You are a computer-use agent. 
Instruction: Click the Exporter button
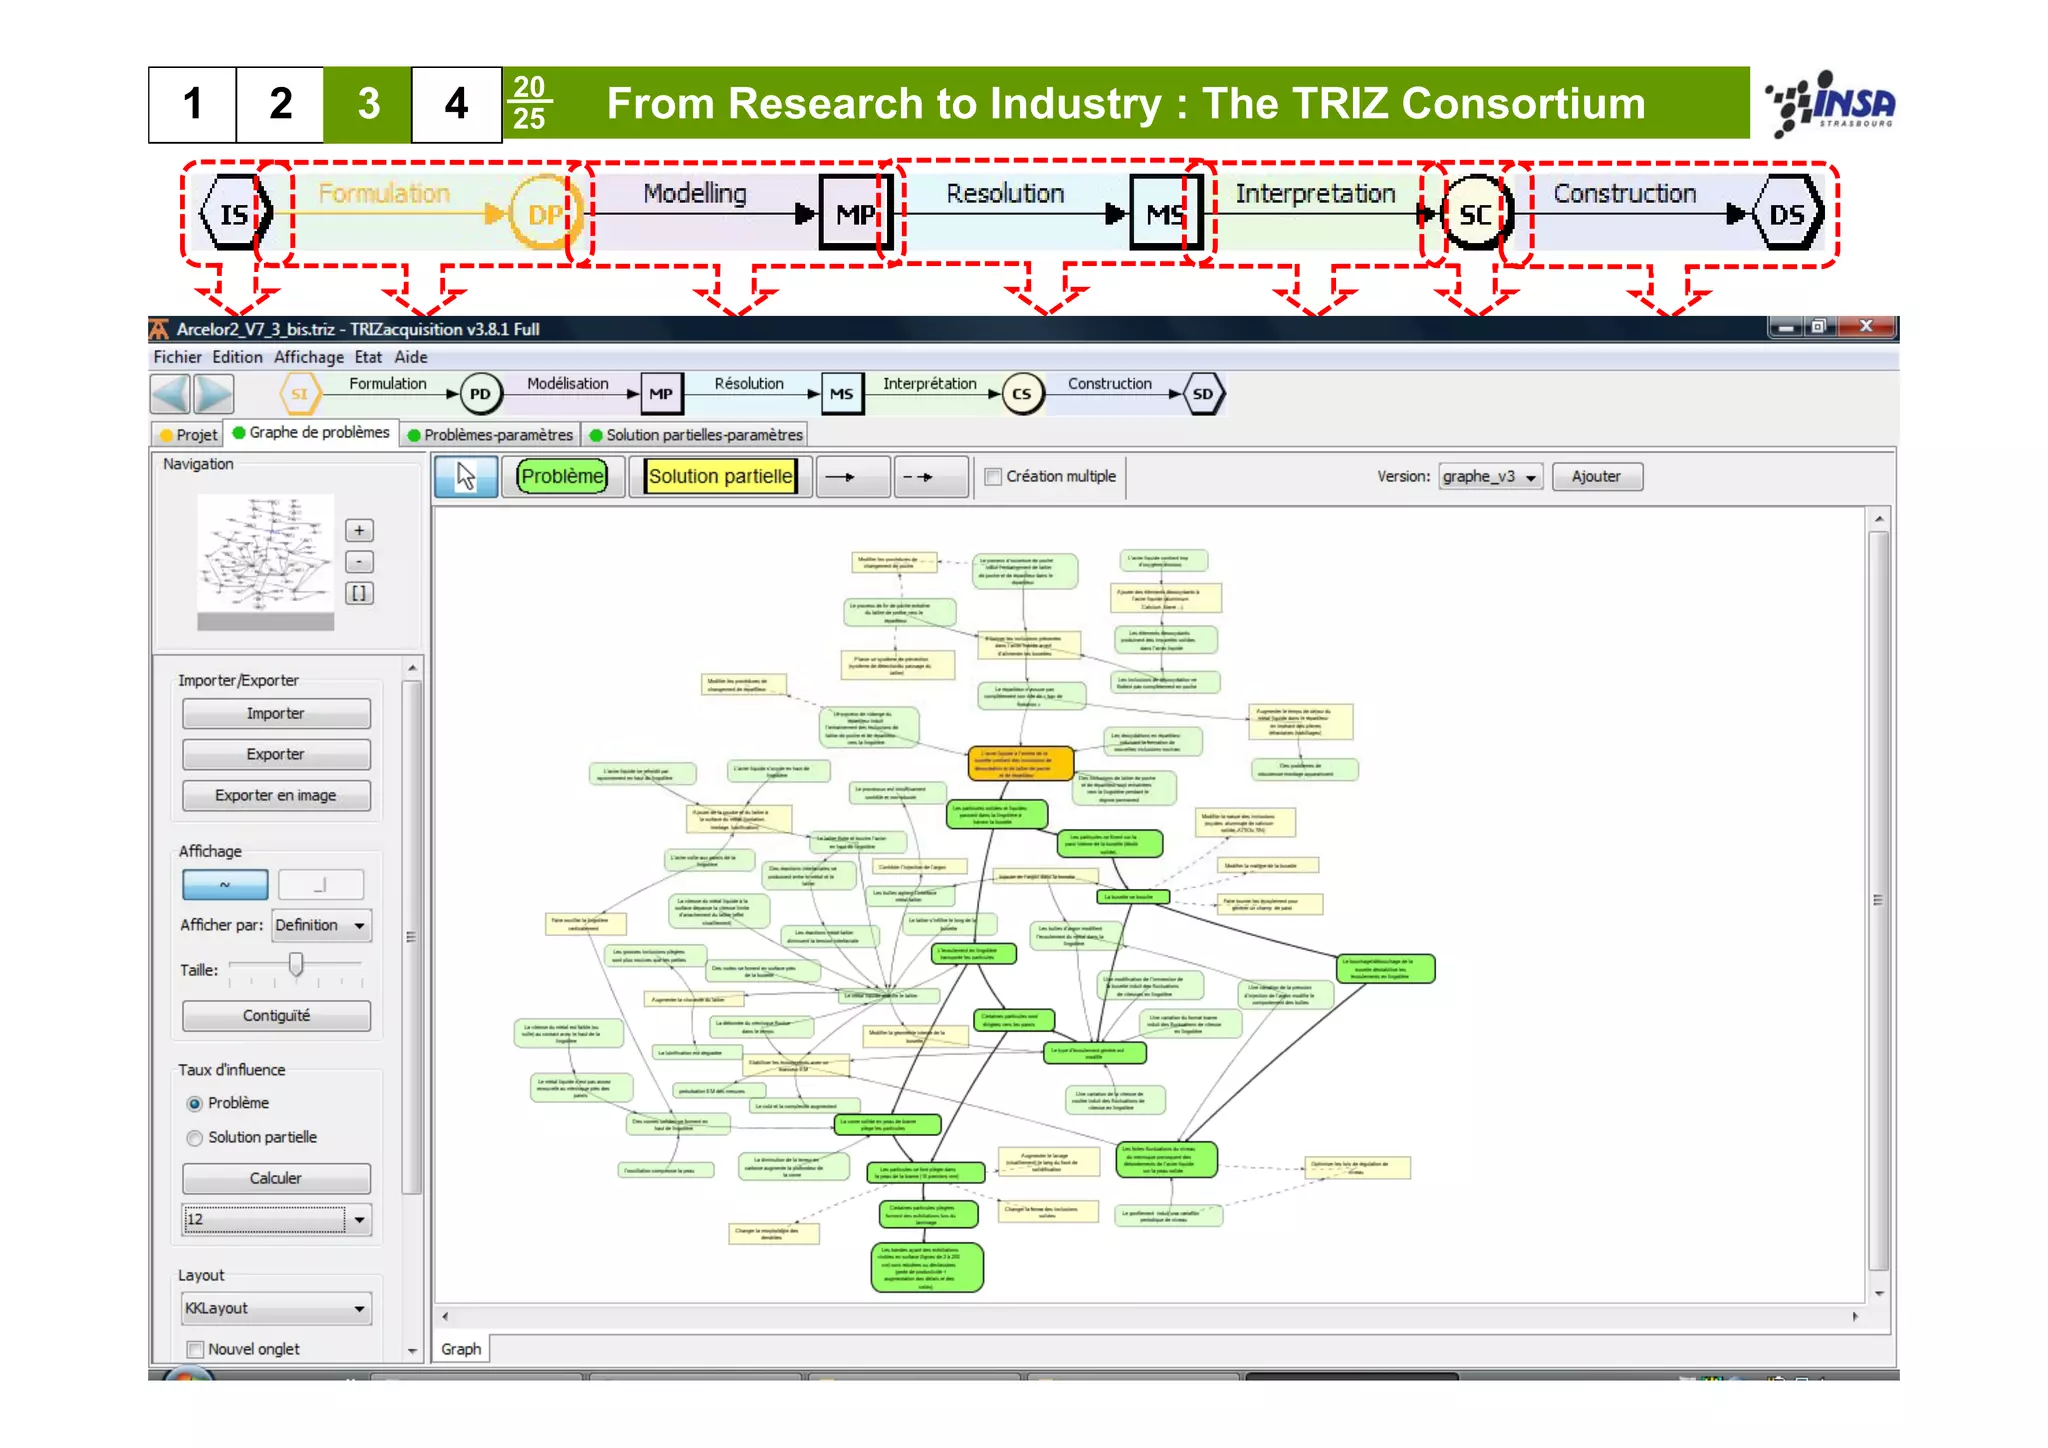click(276, 754)
